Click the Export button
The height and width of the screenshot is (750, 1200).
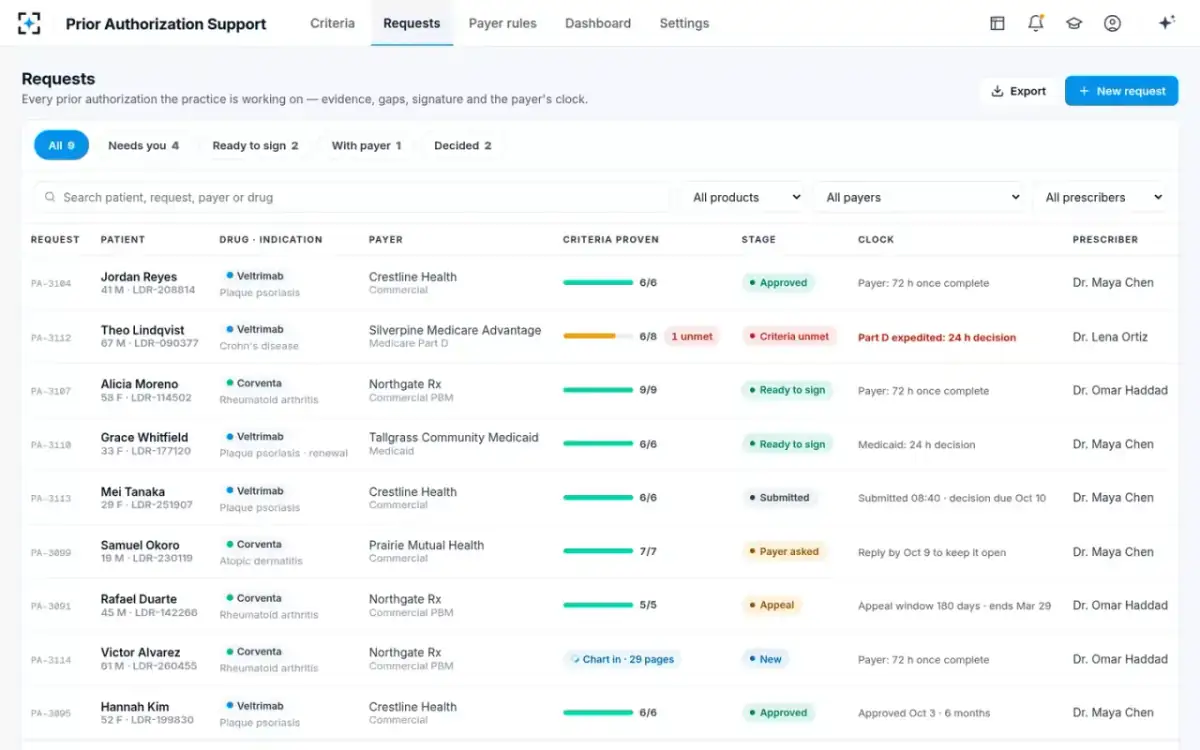coord(1018,91)
